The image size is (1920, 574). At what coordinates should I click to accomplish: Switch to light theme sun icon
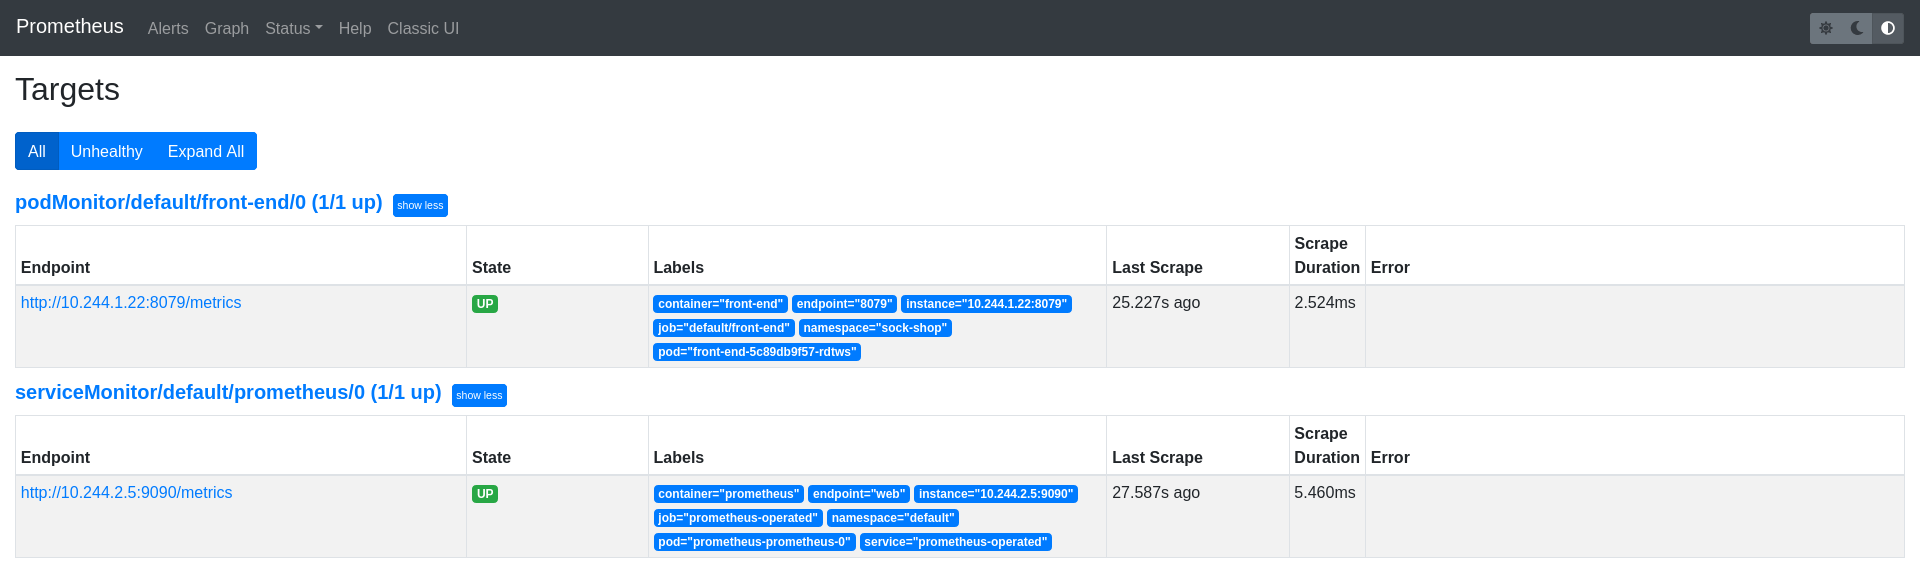pyautogui.click(x=1826, y=28)
